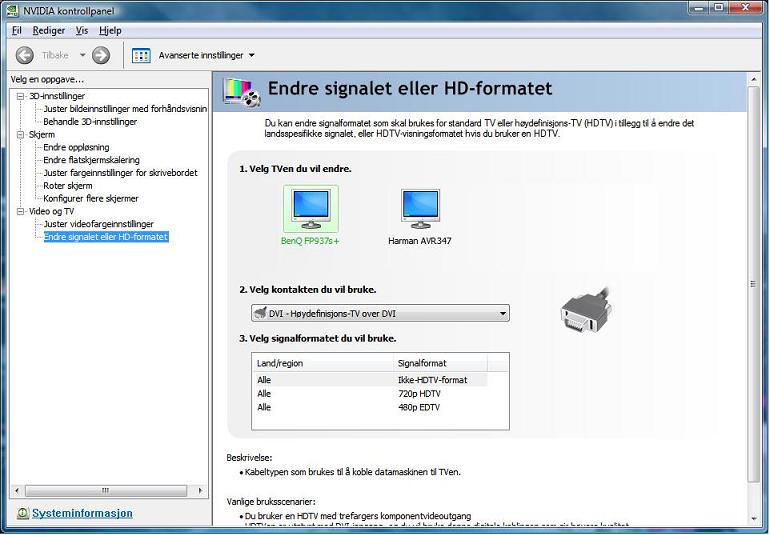Image resolution: width=770 pixels, height=535 pixels.
Task: Collapse the Video og TV tree node
Action: pyautogui.click(x=21, y=211)
